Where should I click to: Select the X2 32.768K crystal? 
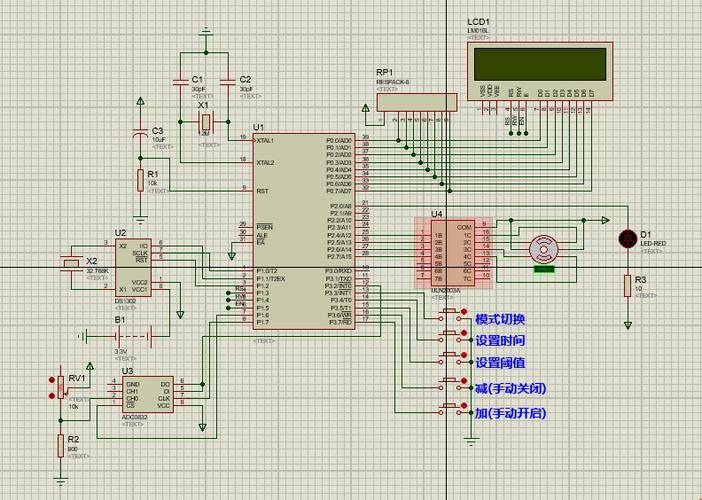pyautogui.click(x=70, y=265)
